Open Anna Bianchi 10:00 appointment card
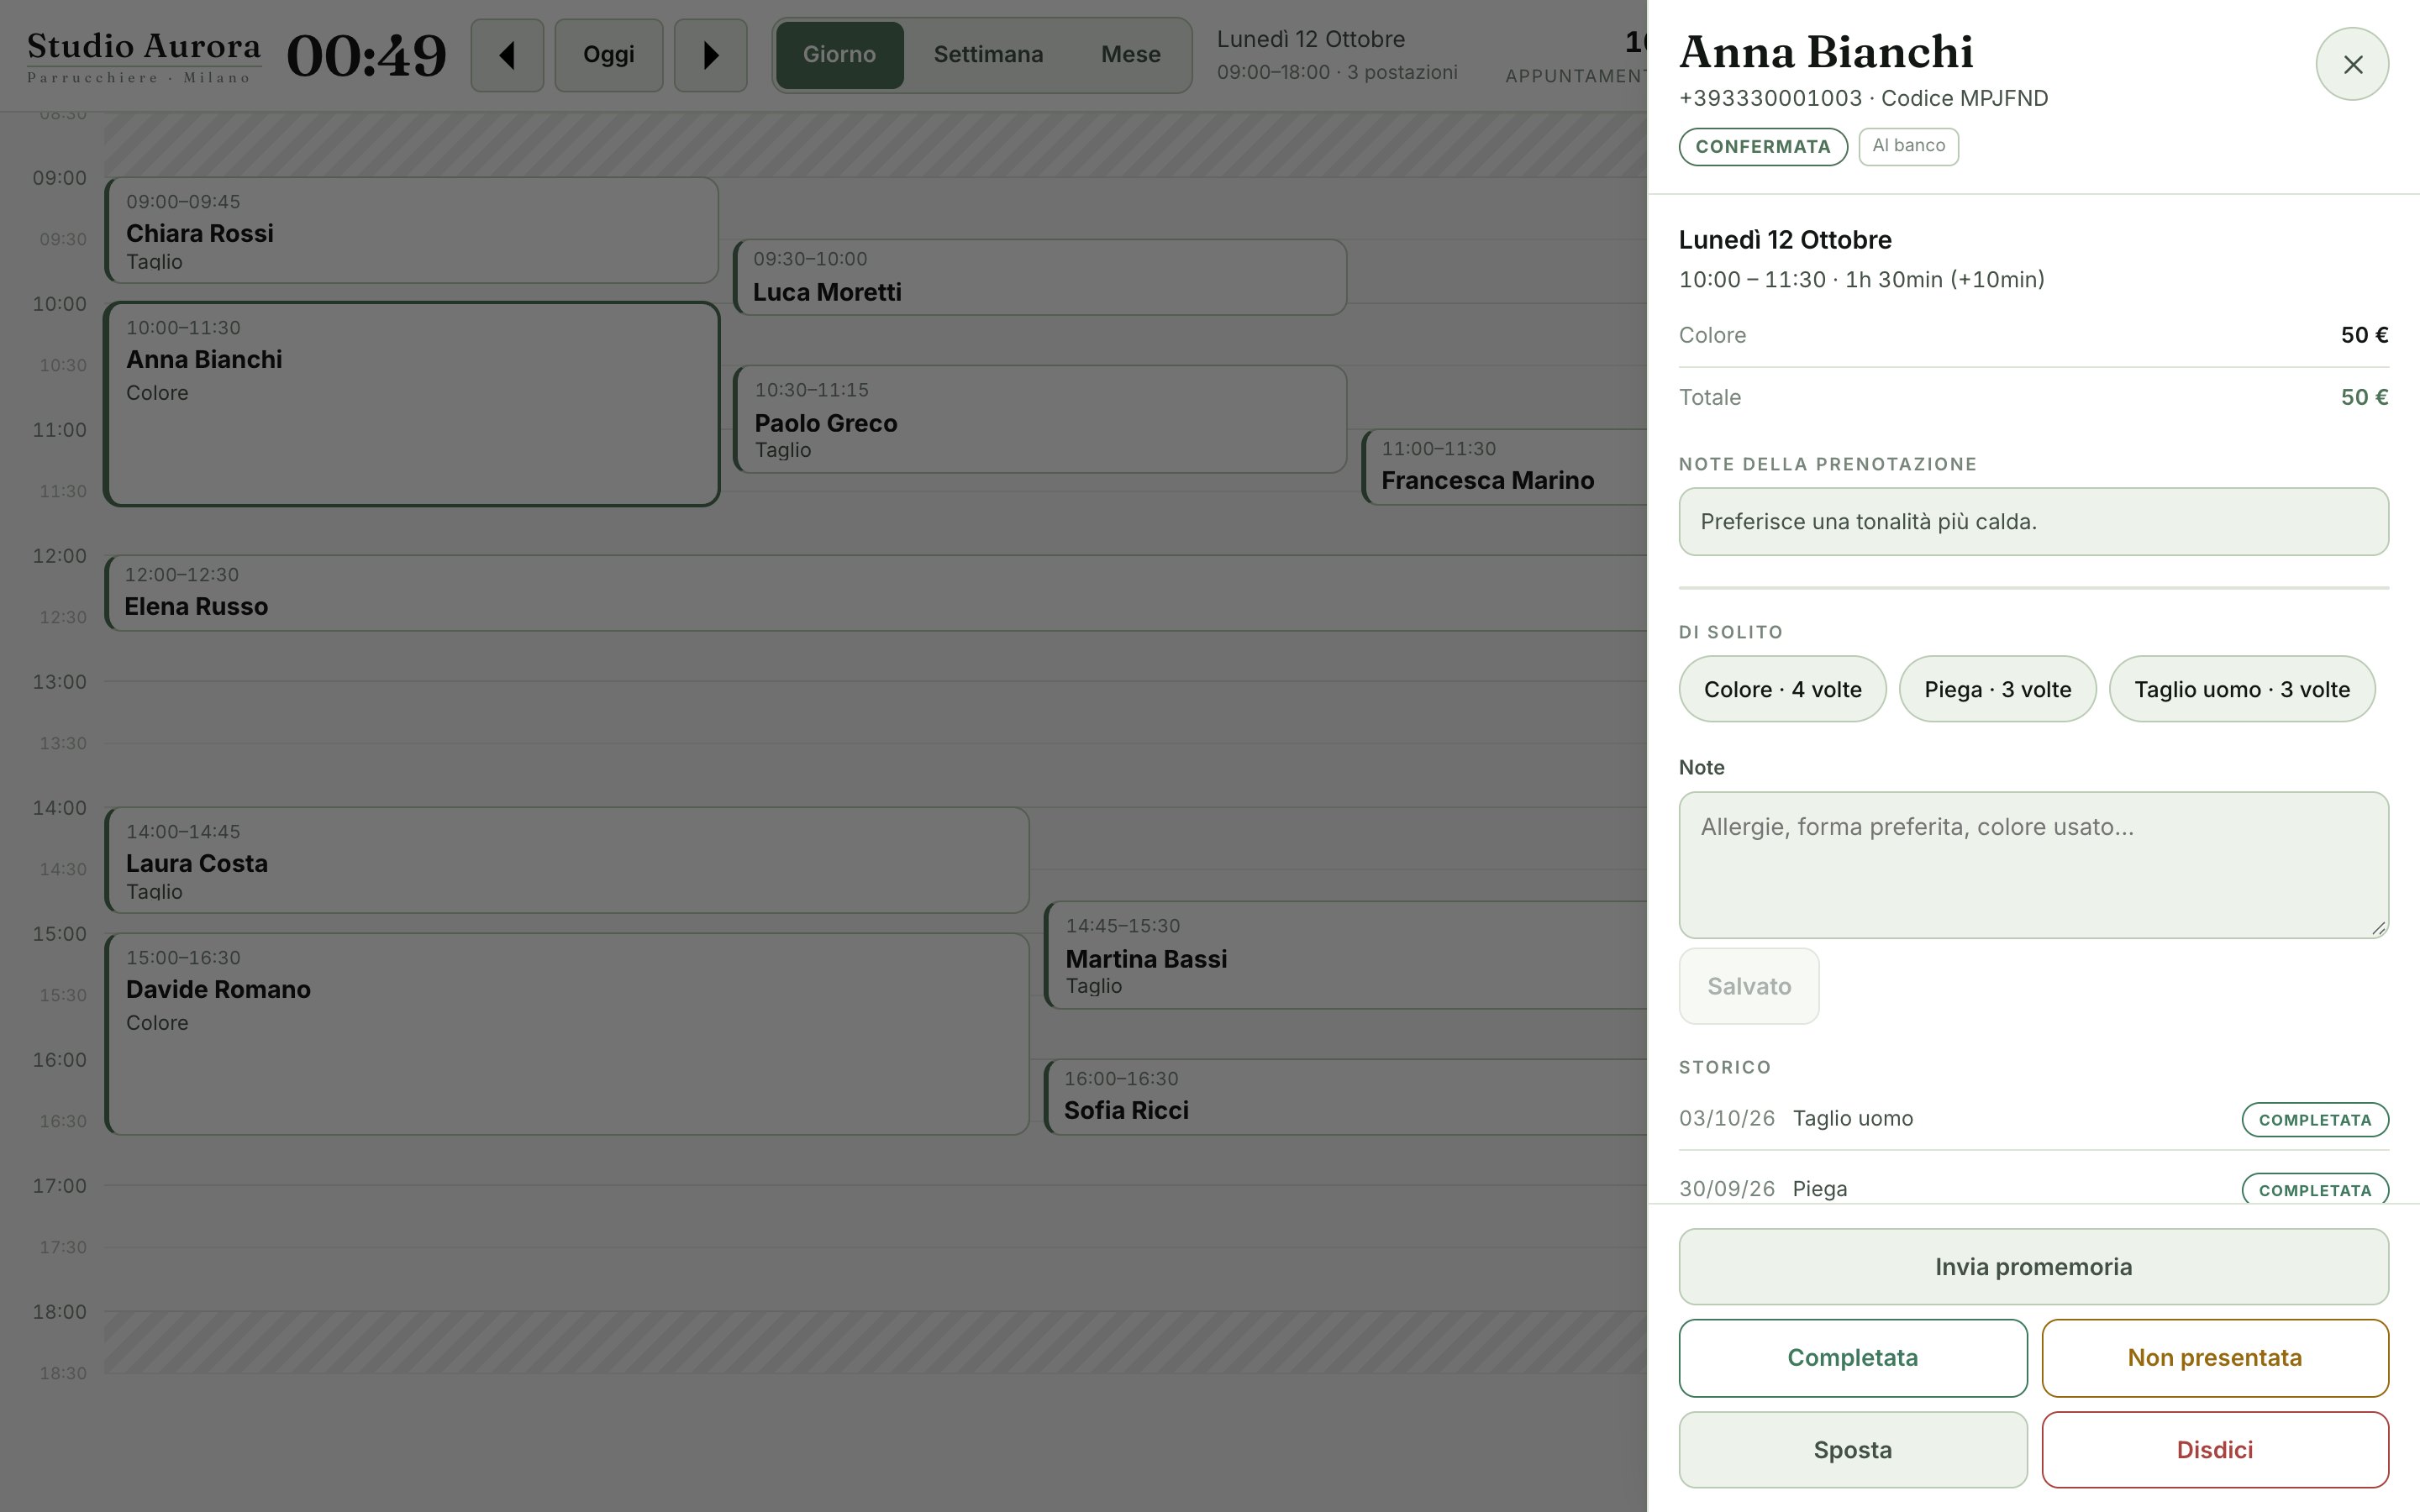2420x1512 pixels. click(411, 404)
